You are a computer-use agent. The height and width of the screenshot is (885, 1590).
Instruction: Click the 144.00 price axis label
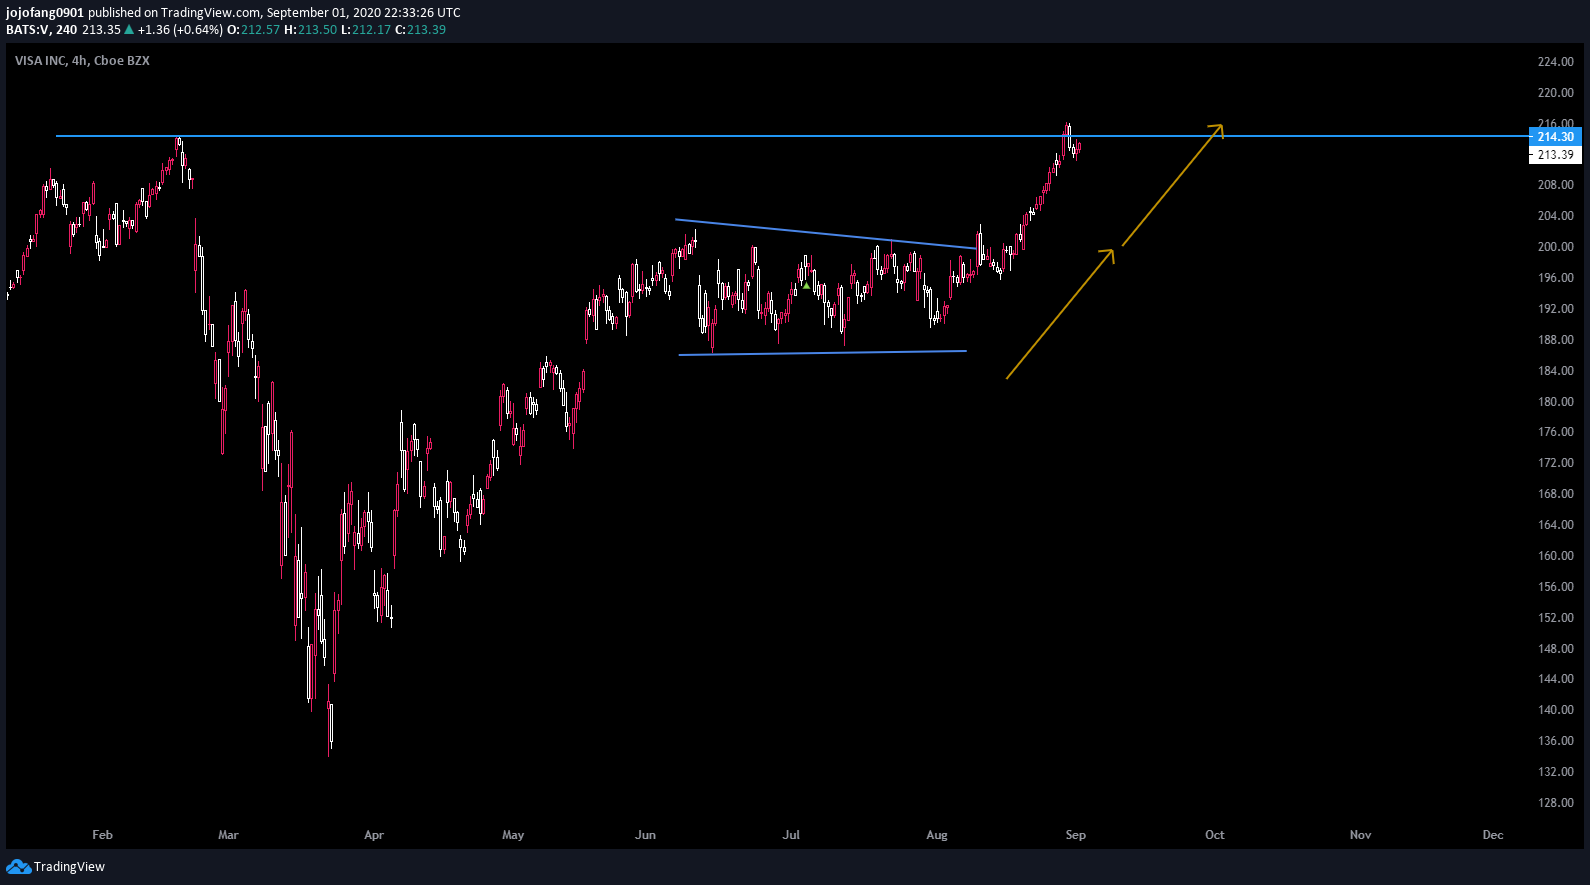click(x=1555, y=679)
